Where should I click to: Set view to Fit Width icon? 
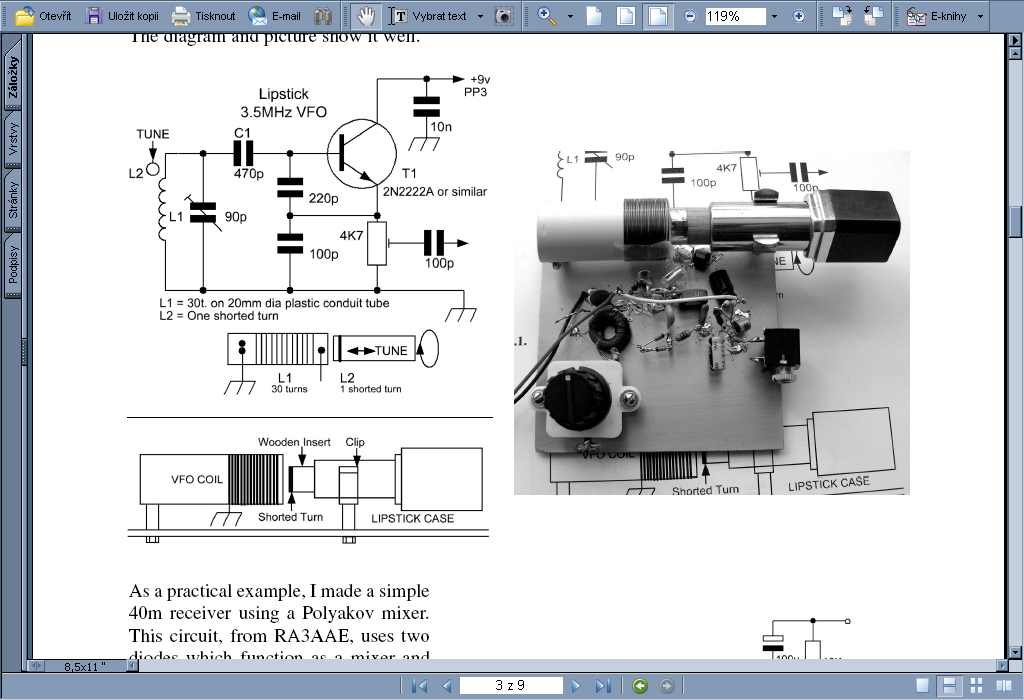click(658, 16)
